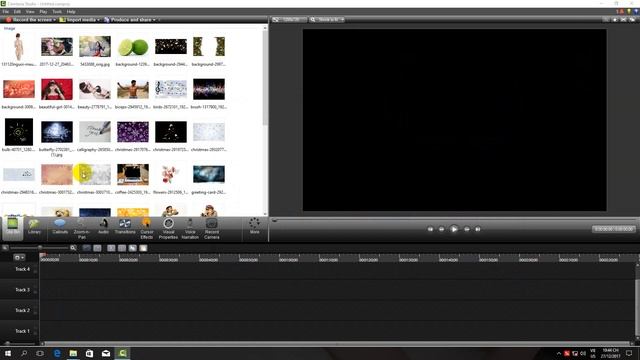This screenshot has height=360, width=640.
Task: Select the calligraphy pen image thumbnail
Action: point(95,132)
